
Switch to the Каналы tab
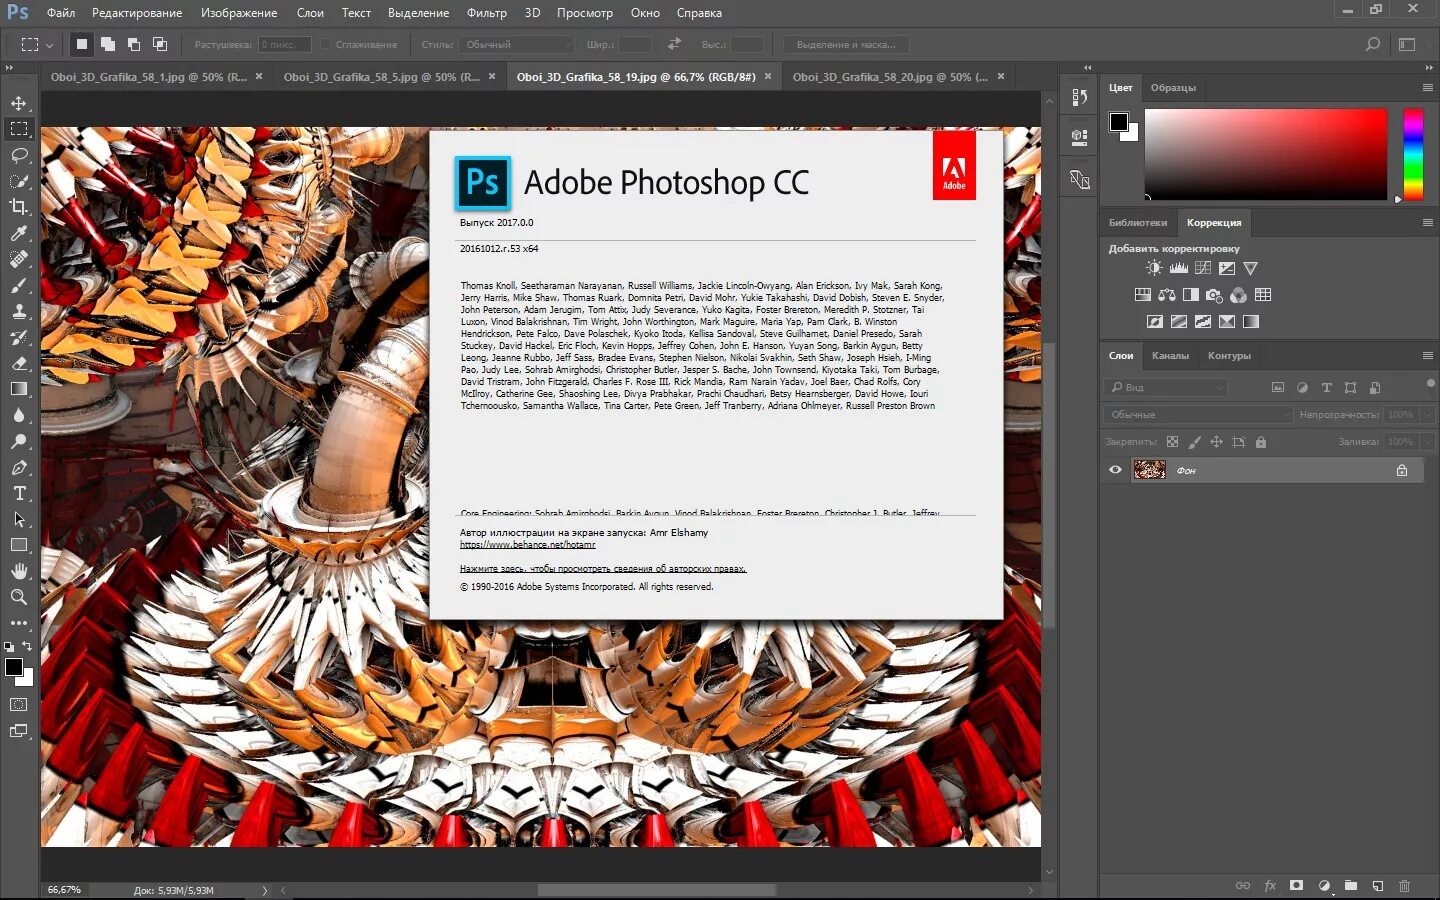(1170, 356)
